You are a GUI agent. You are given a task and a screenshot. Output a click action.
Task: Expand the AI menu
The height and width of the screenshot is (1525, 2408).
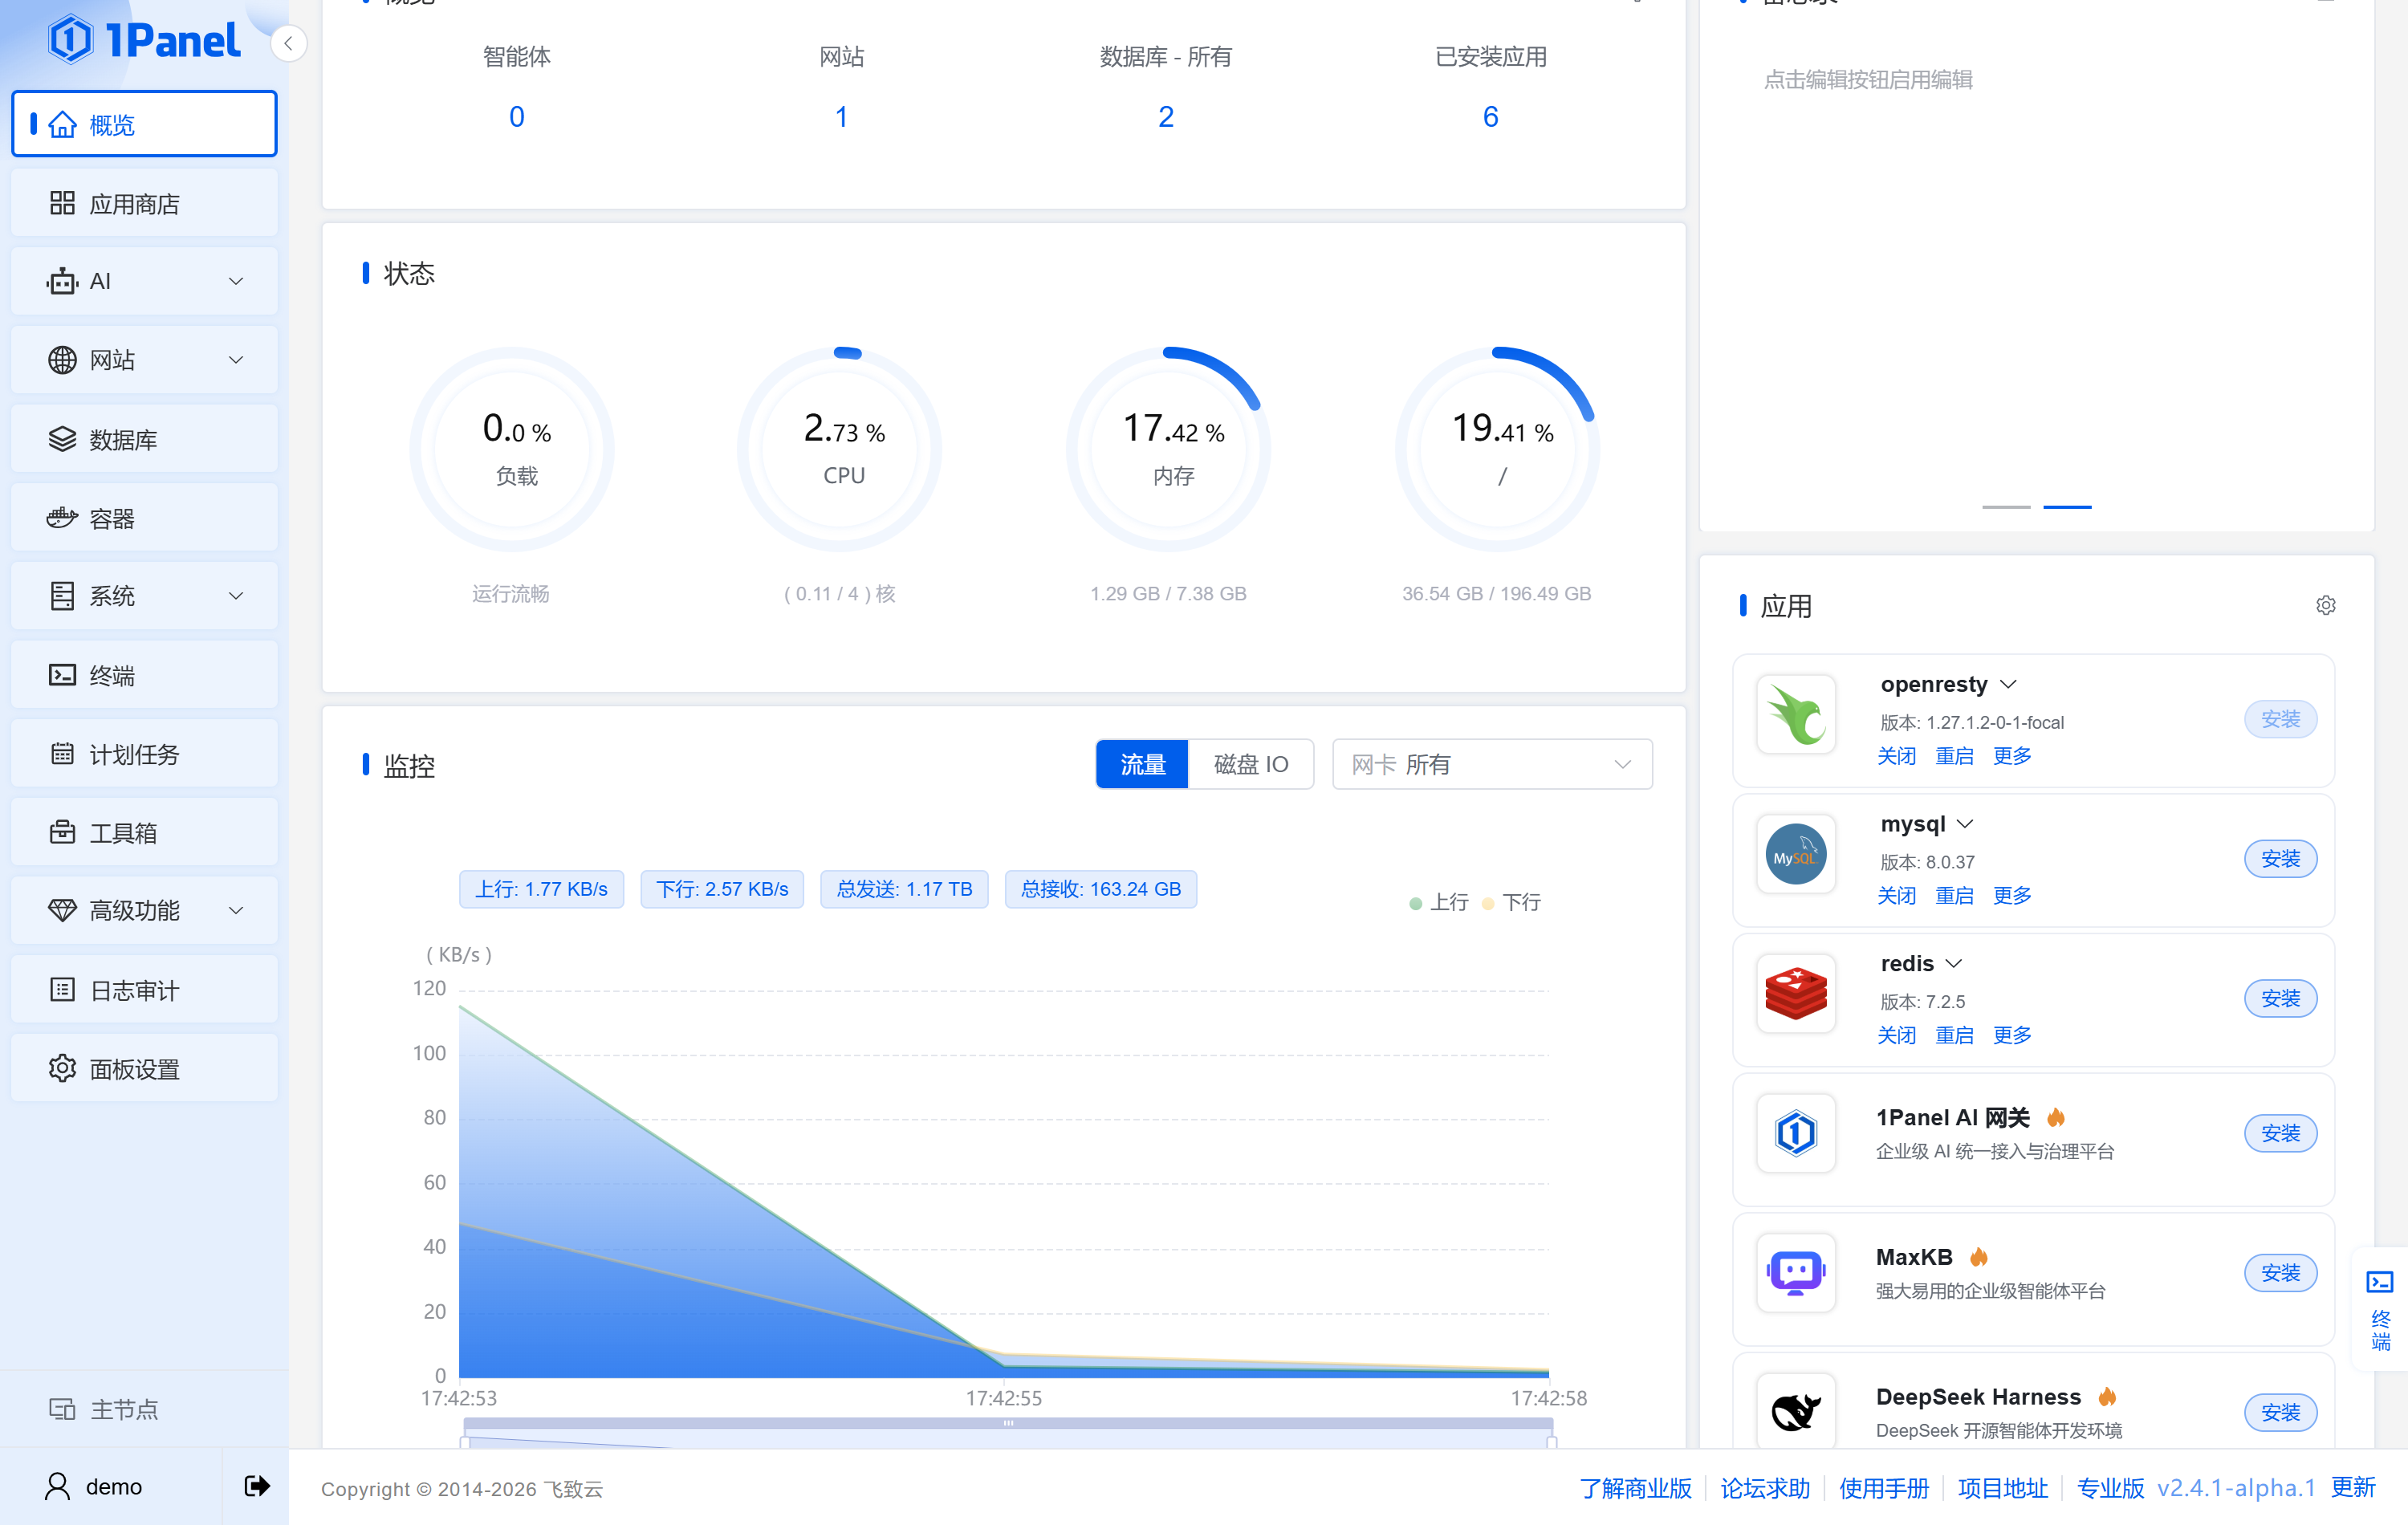[144, 281]
